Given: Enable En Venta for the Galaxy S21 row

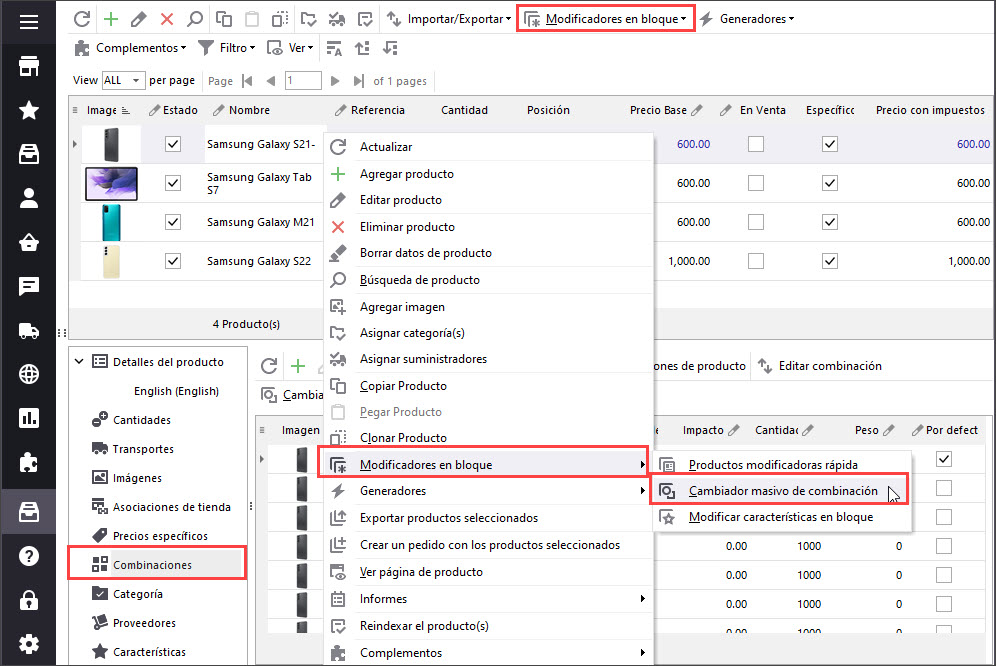Looking at the screenshot, I should (756, 144).
